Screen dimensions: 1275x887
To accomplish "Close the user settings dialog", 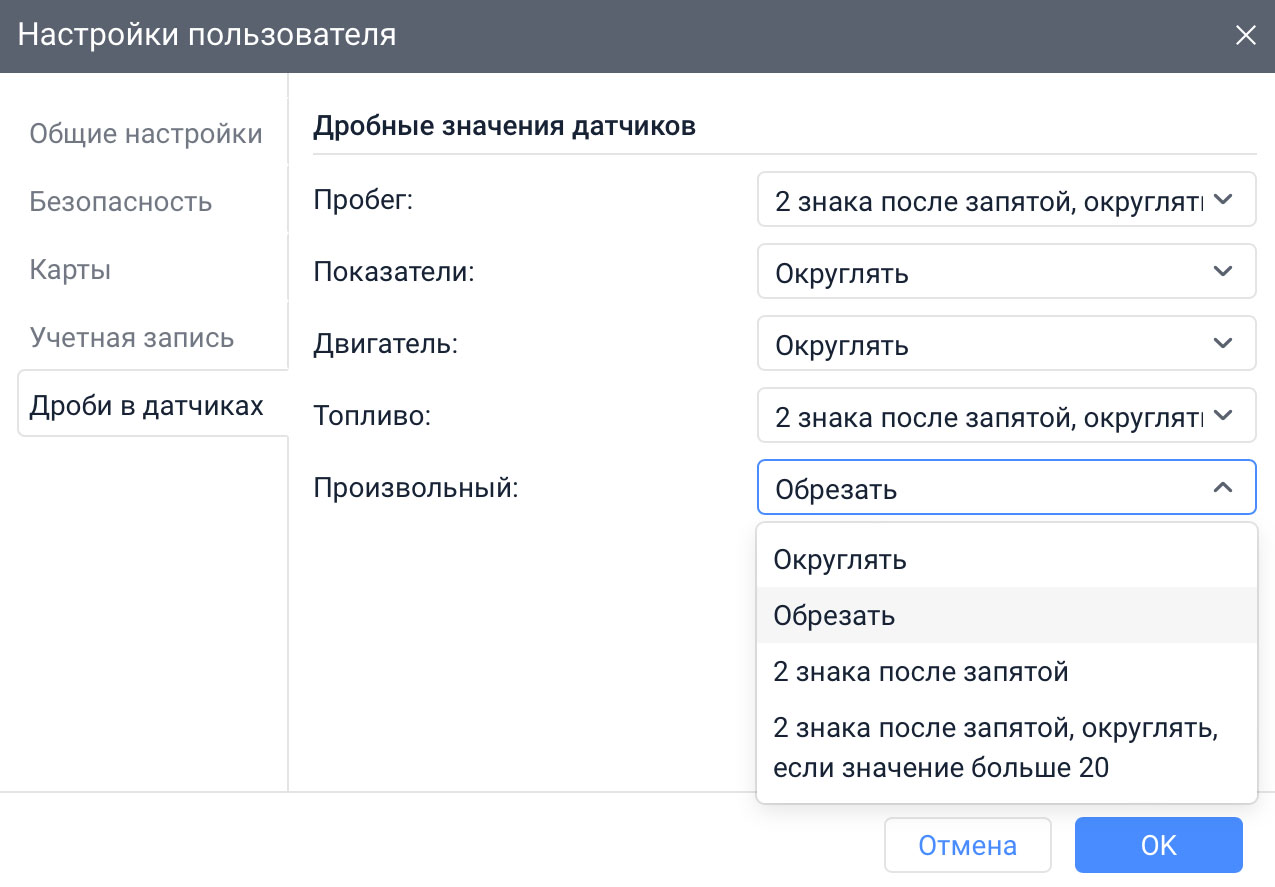I will pyautogui.click(x=1246, y=35).
